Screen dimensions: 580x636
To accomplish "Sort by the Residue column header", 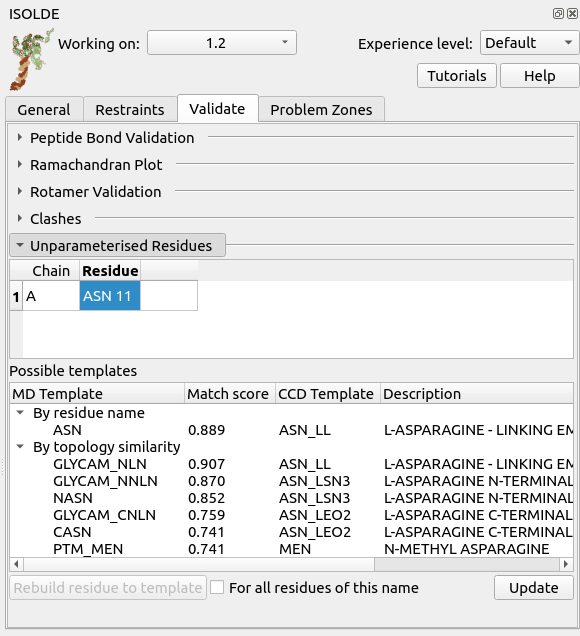I will [x=110, y=271].
